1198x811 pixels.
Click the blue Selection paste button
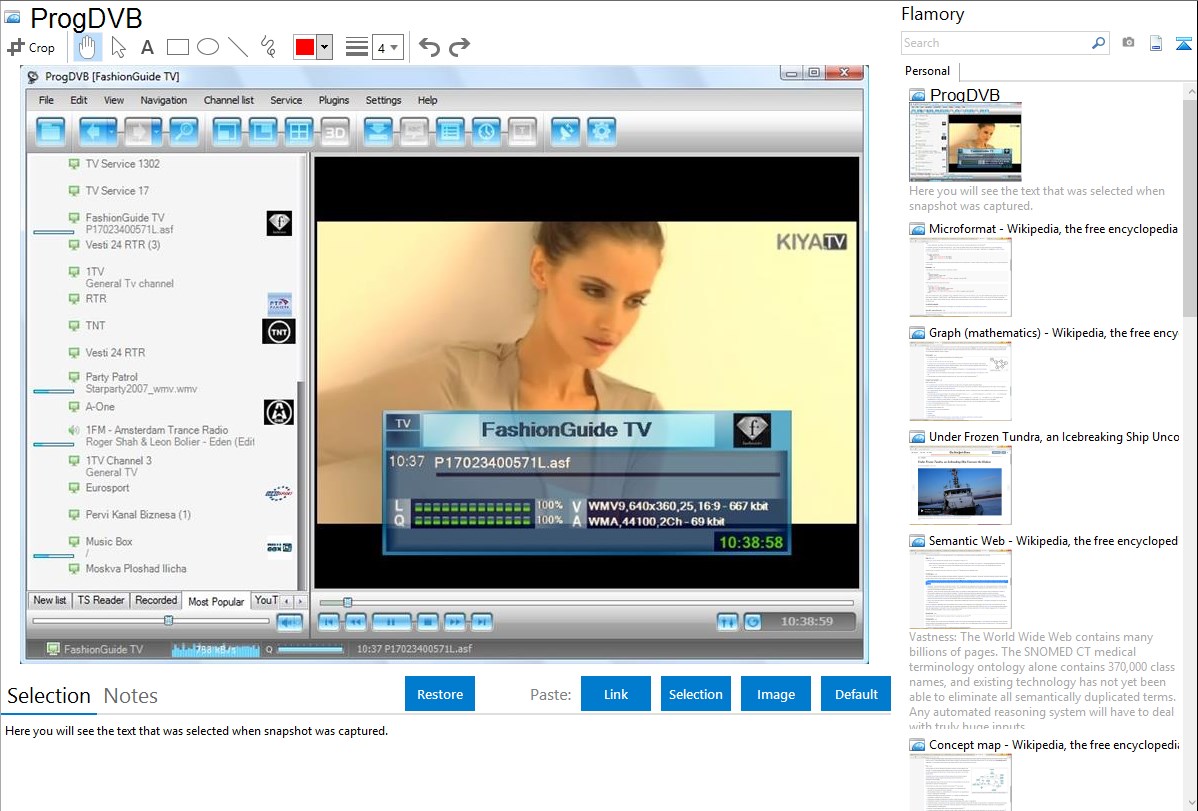(x=695, y=694)
